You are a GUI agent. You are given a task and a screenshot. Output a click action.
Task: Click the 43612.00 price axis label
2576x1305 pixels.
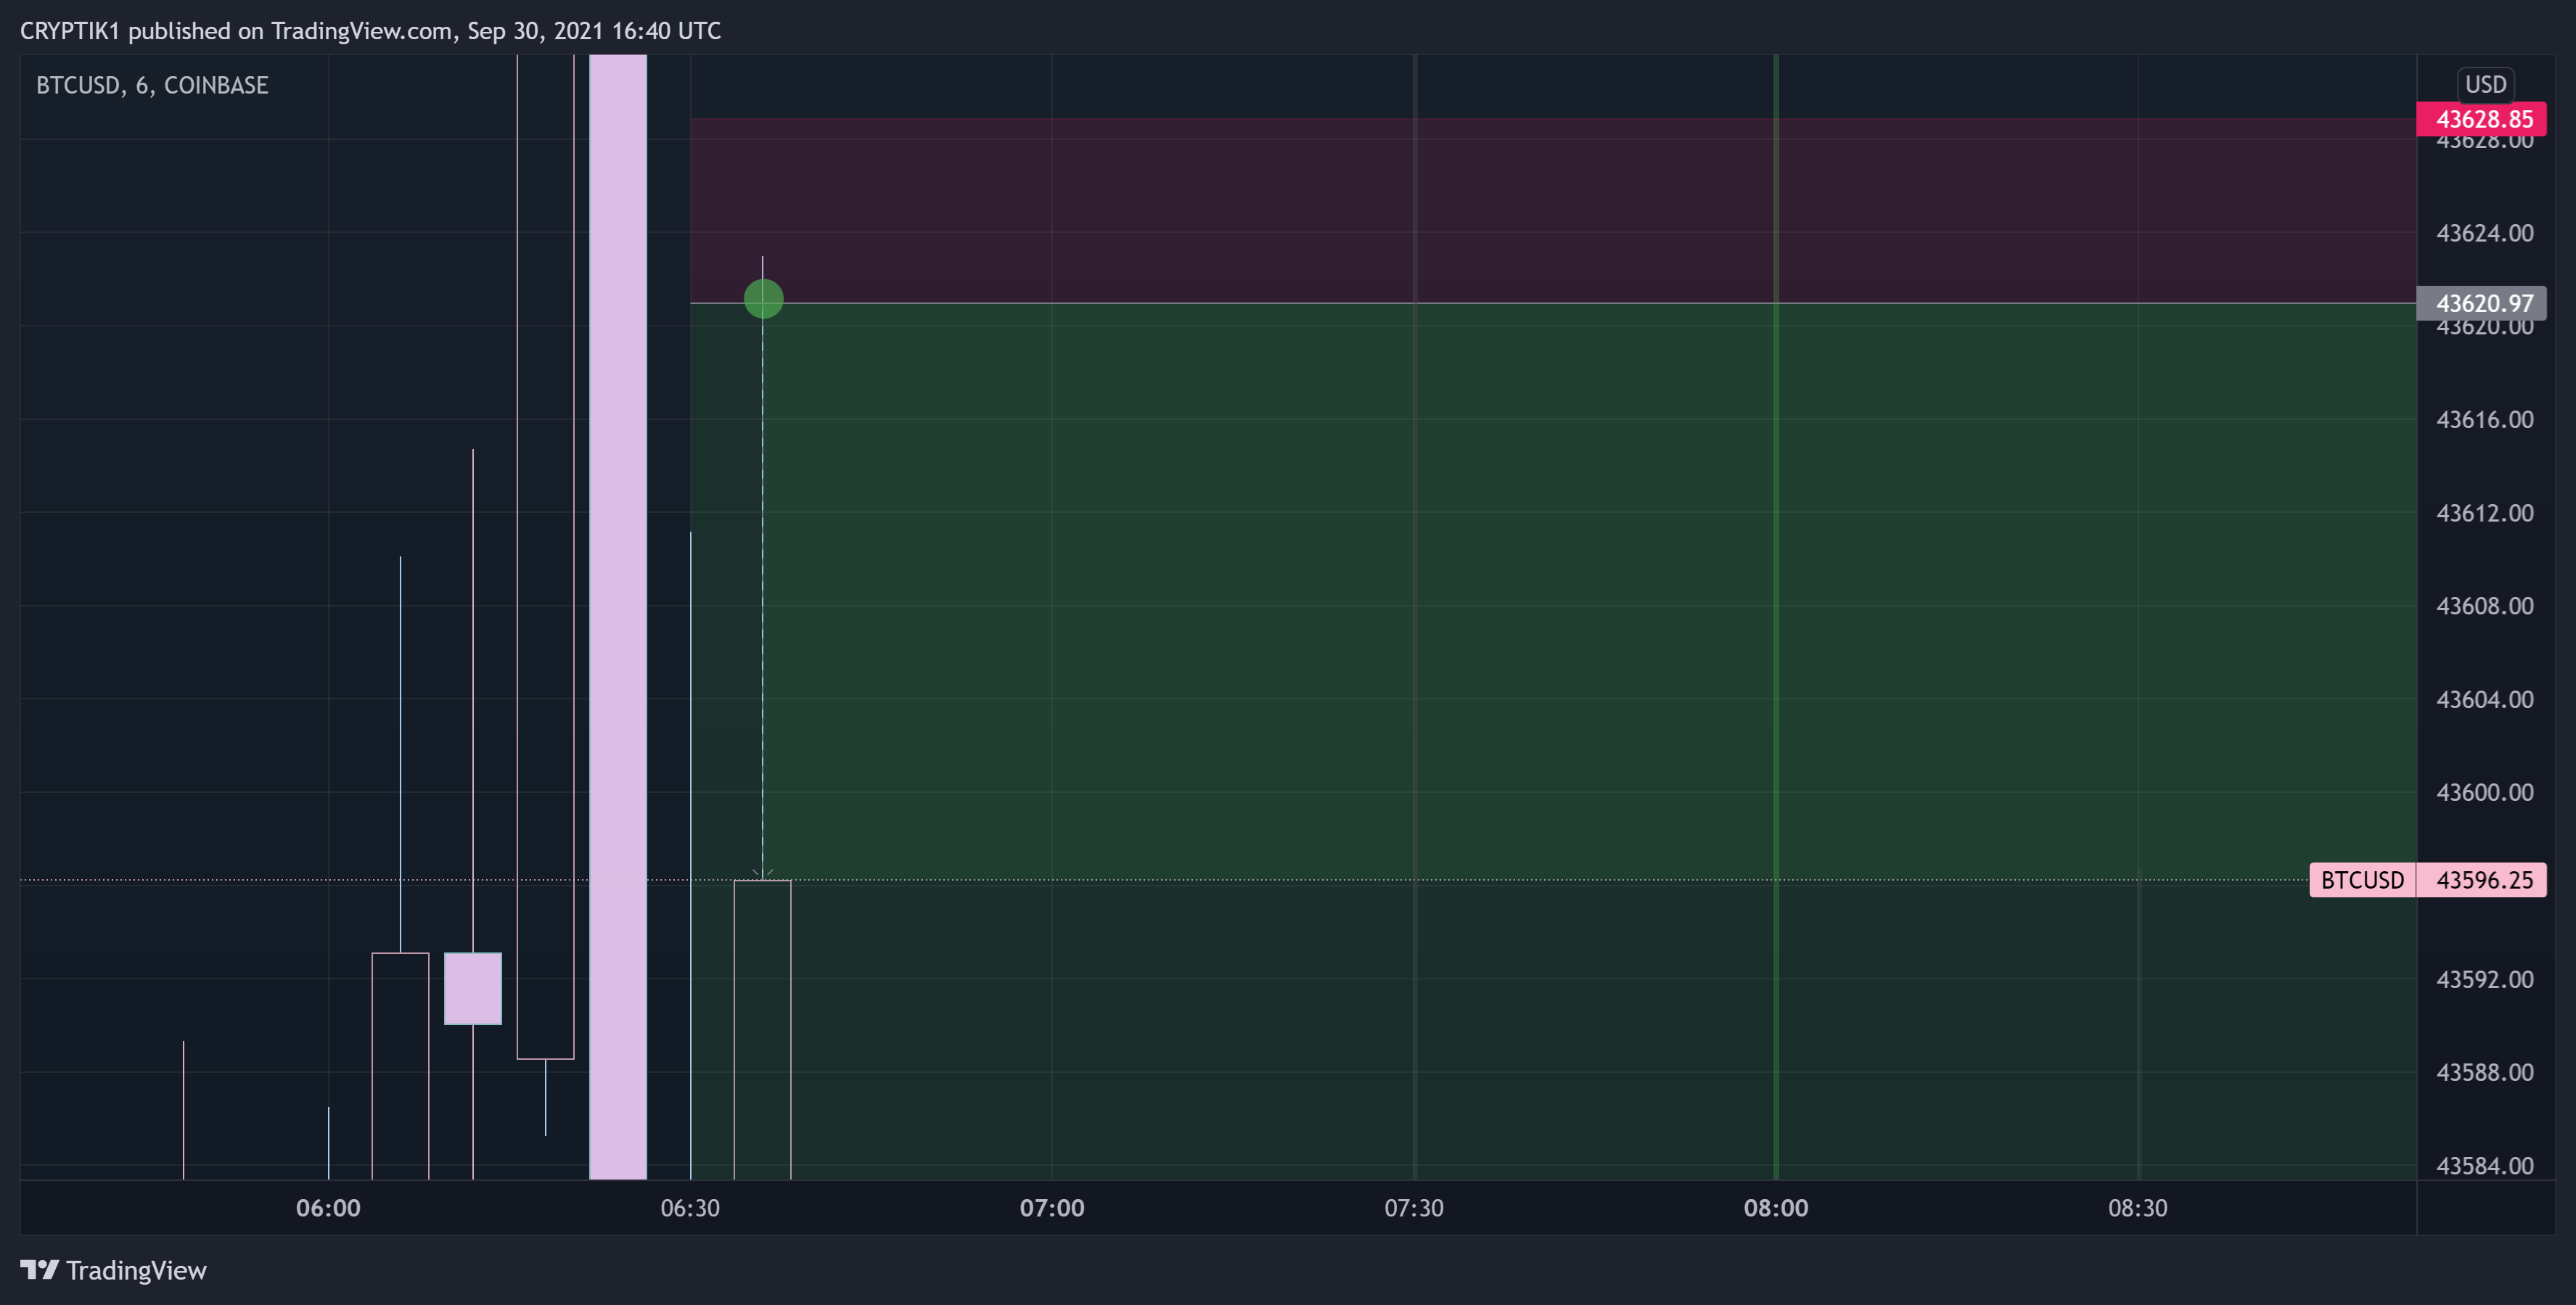click(2485, 513)
